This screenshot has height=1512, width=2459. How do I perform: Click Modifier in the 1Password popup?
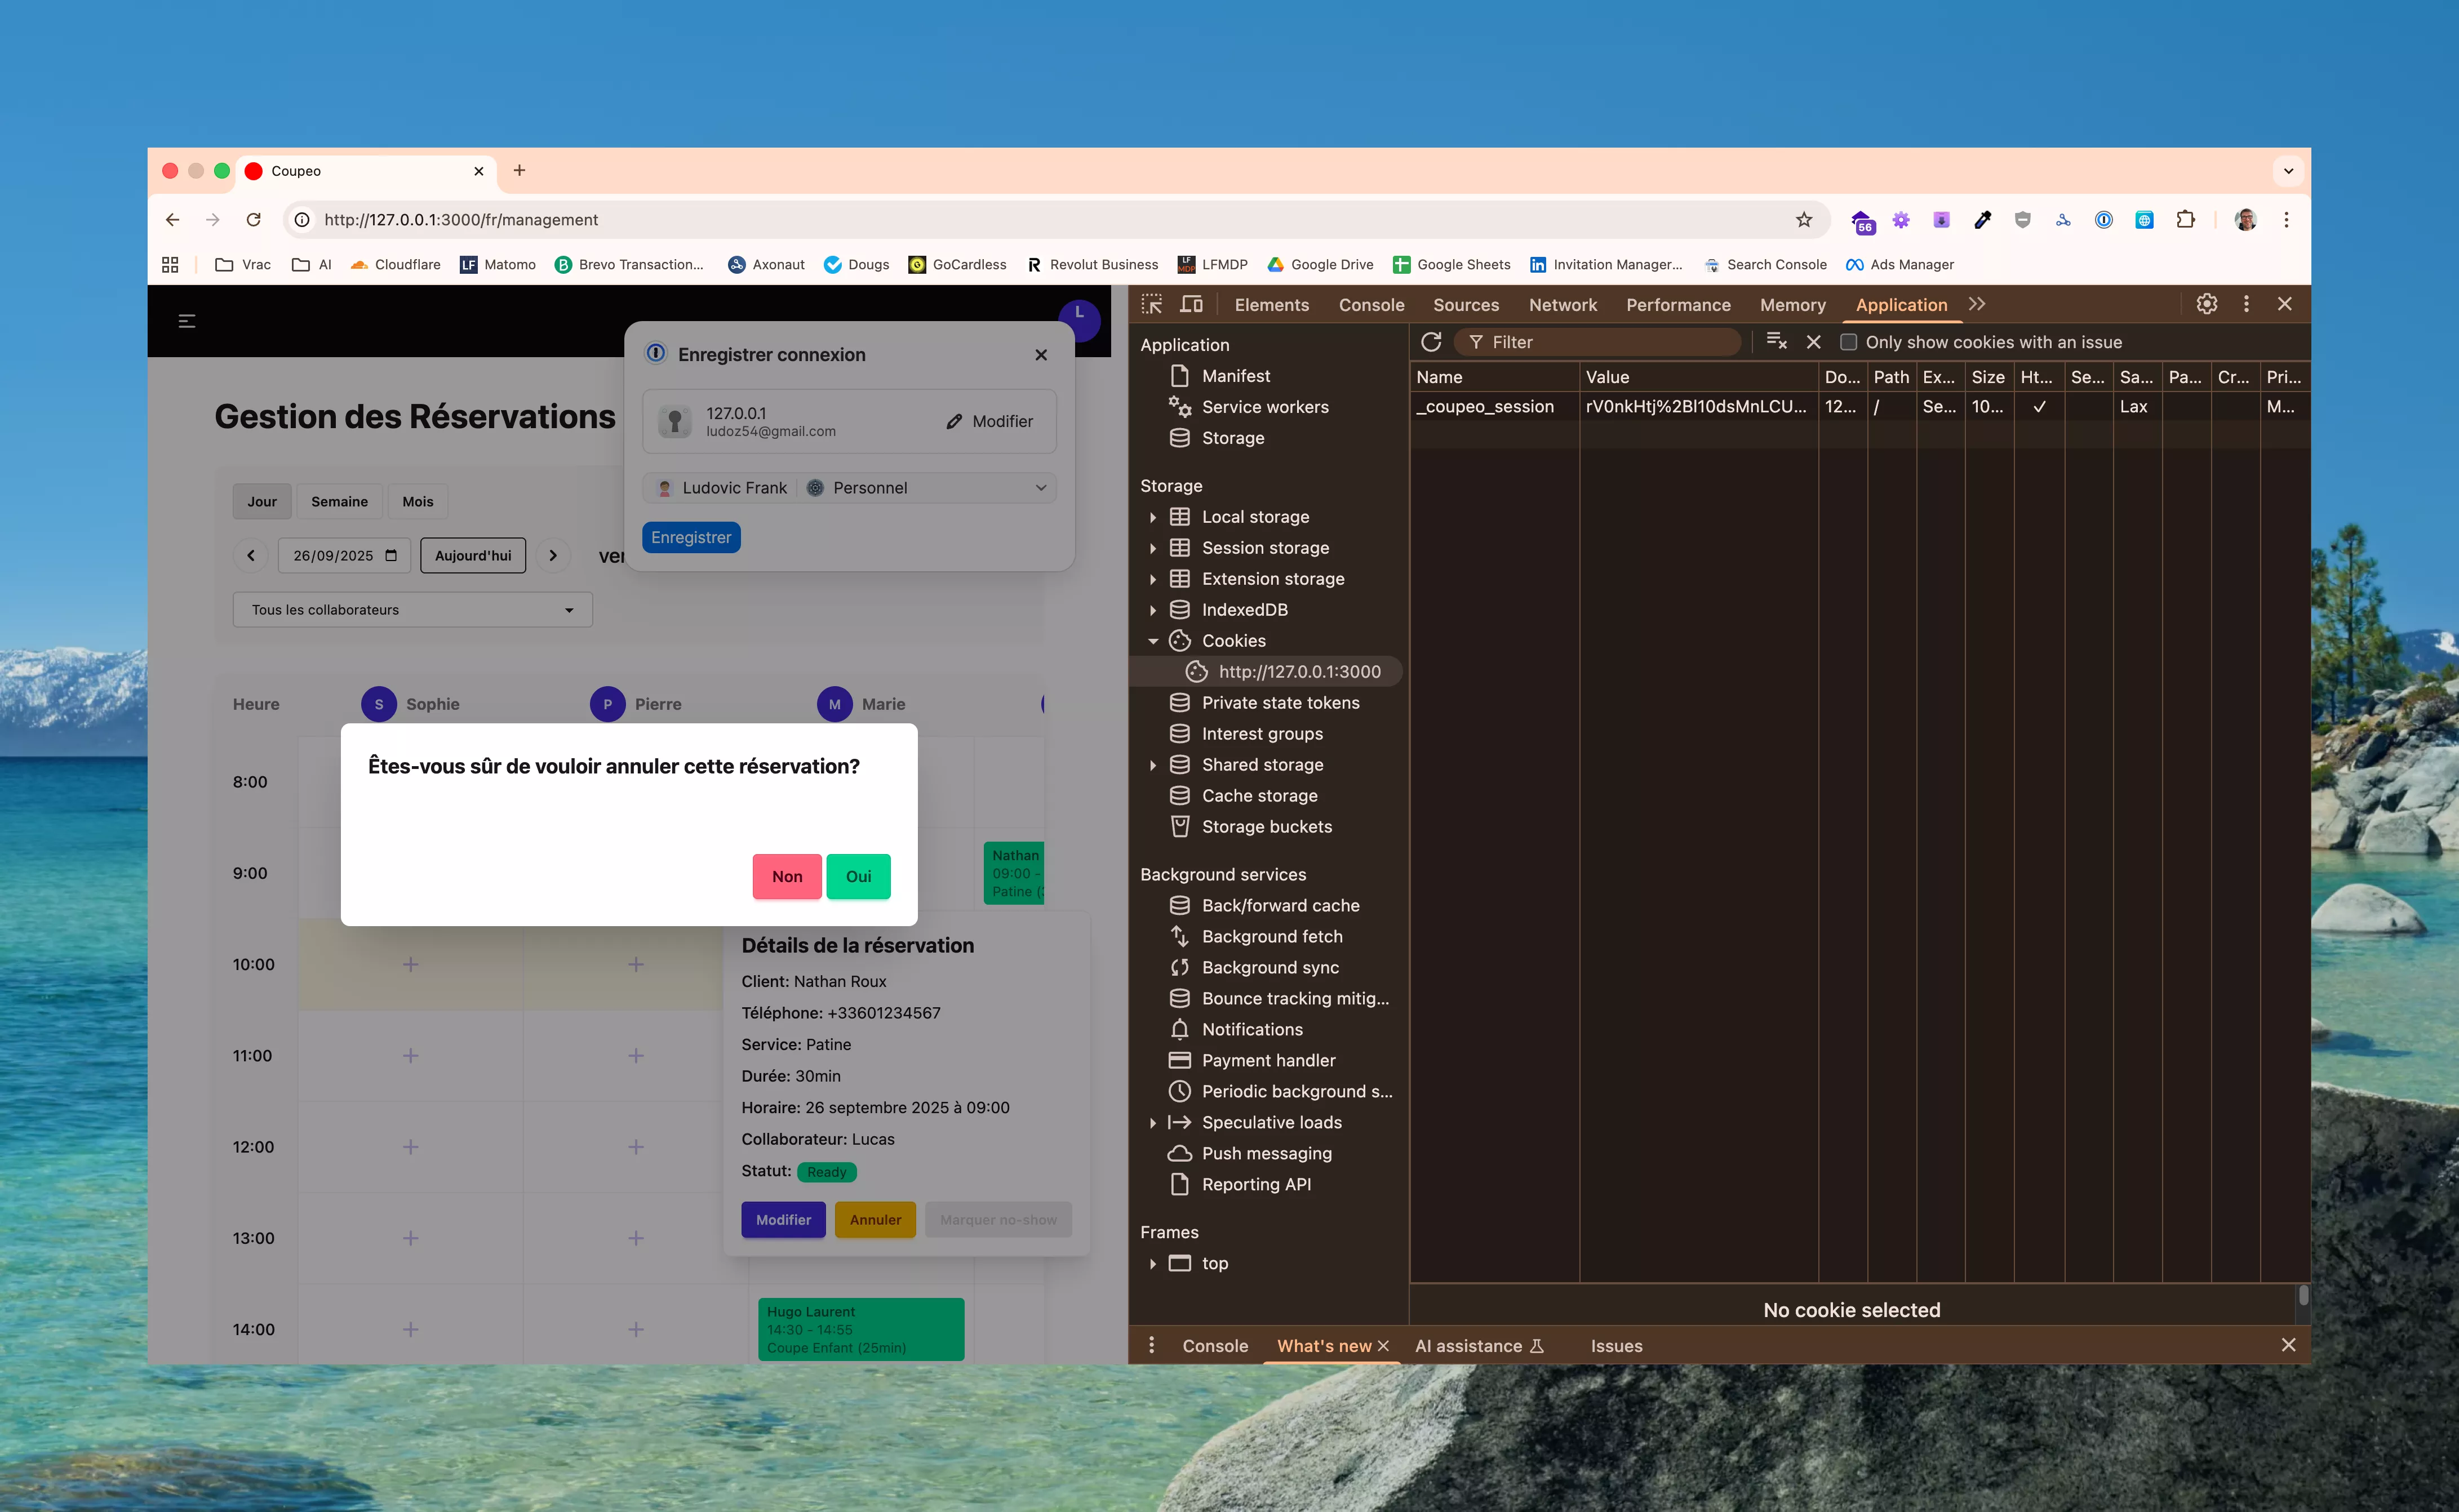[989, 421]
